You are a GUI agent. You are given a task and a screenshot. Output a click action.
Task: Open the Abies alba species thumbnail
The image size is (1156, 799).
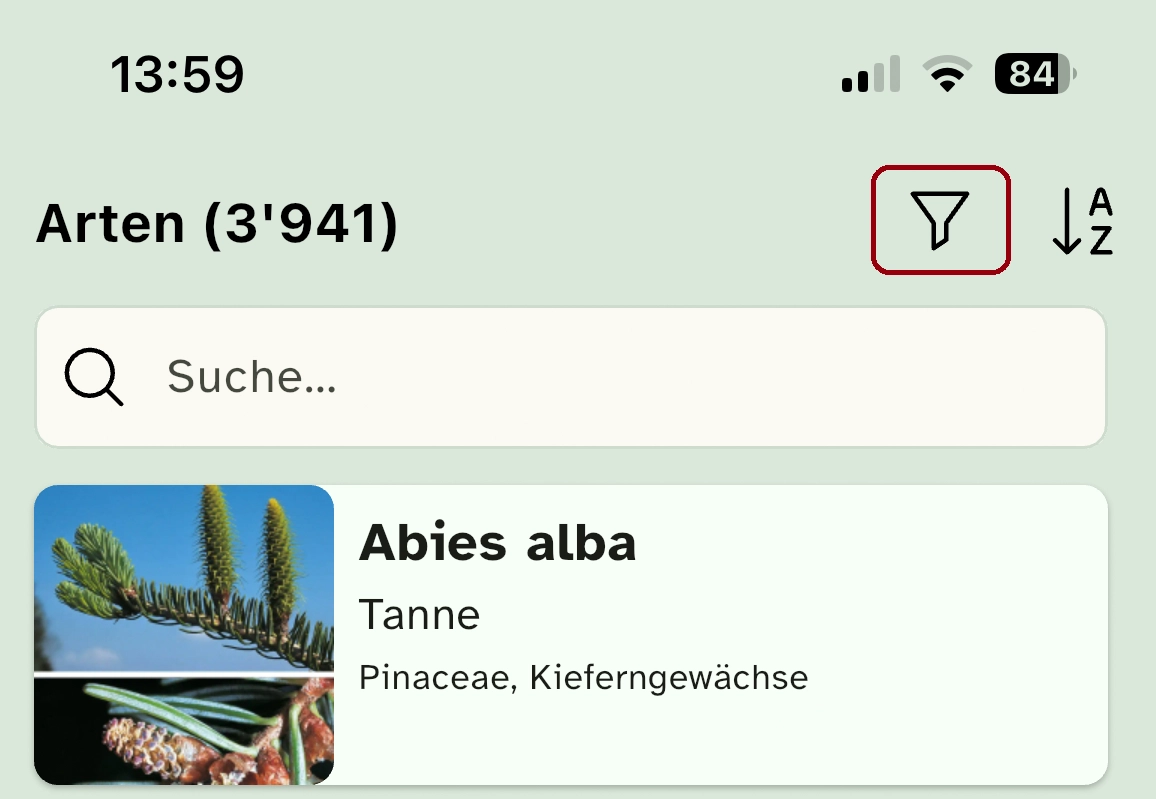coord(184,635)
